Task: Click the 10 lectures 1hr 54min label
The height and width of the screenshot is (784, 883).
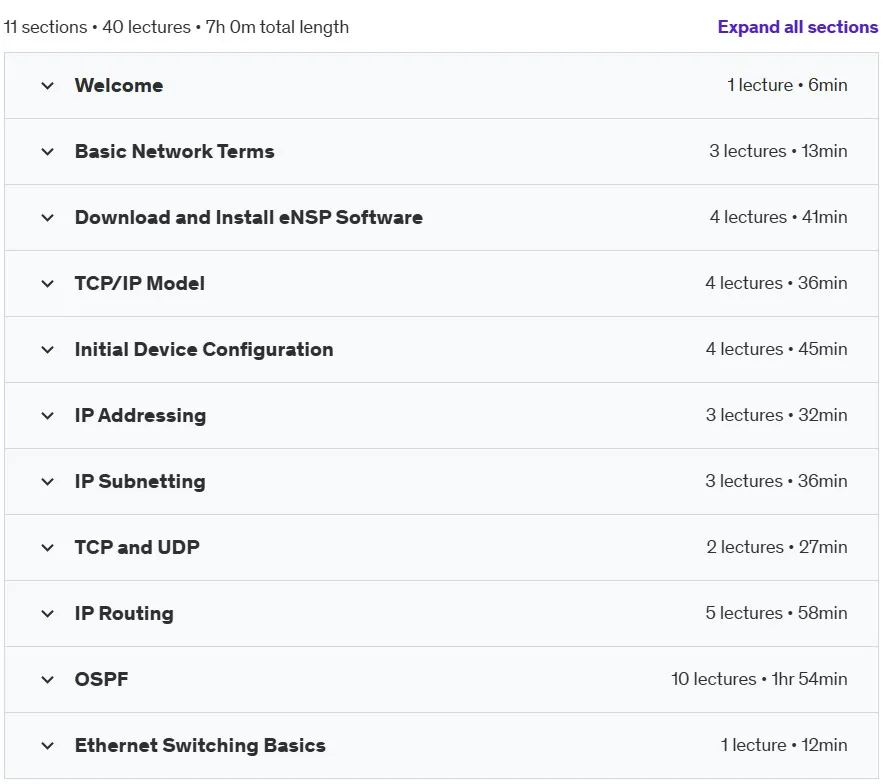Action: (x=759, y=679)
